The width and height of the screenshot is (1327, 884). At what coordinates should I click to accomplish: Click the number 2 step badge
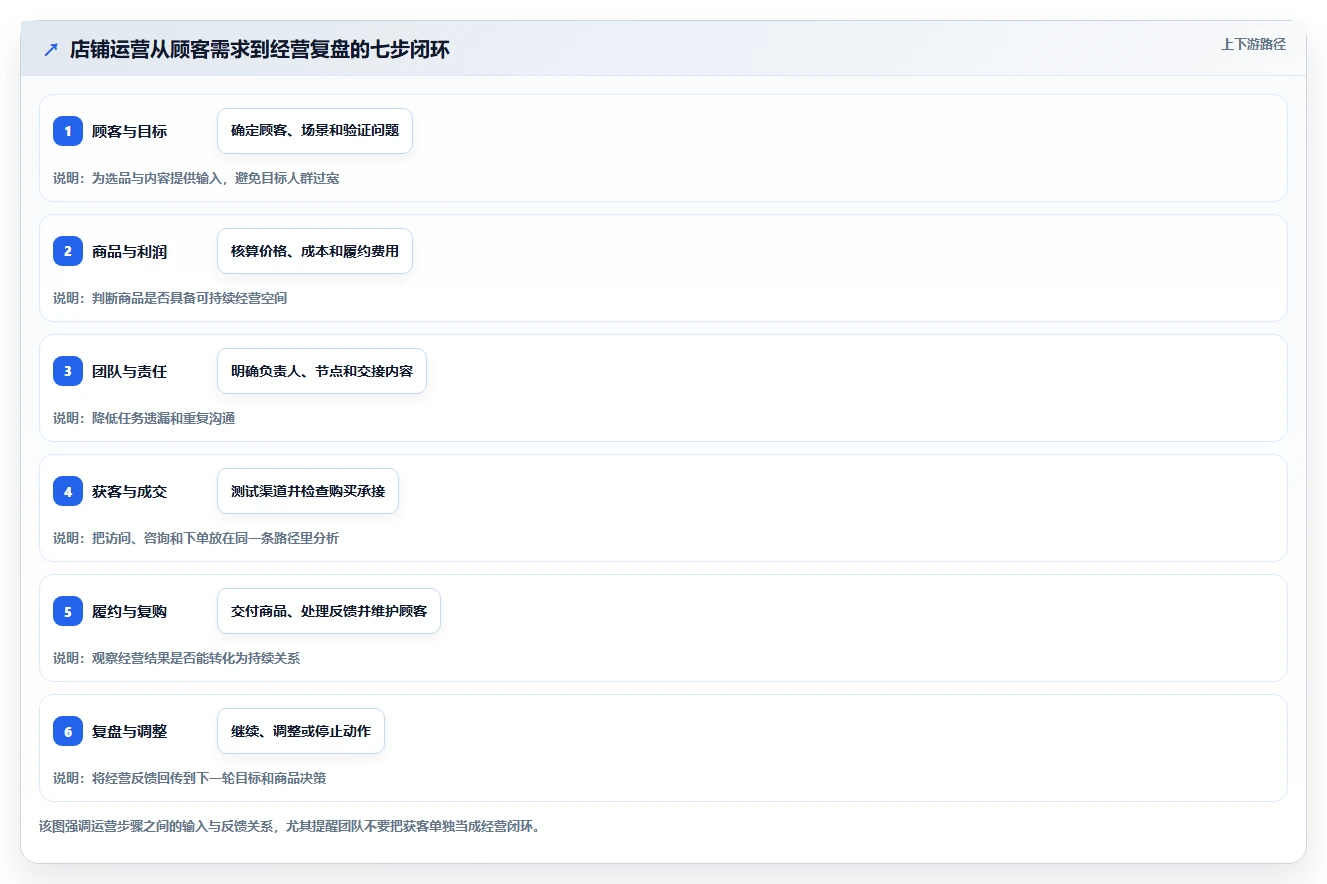coord(68,251)
